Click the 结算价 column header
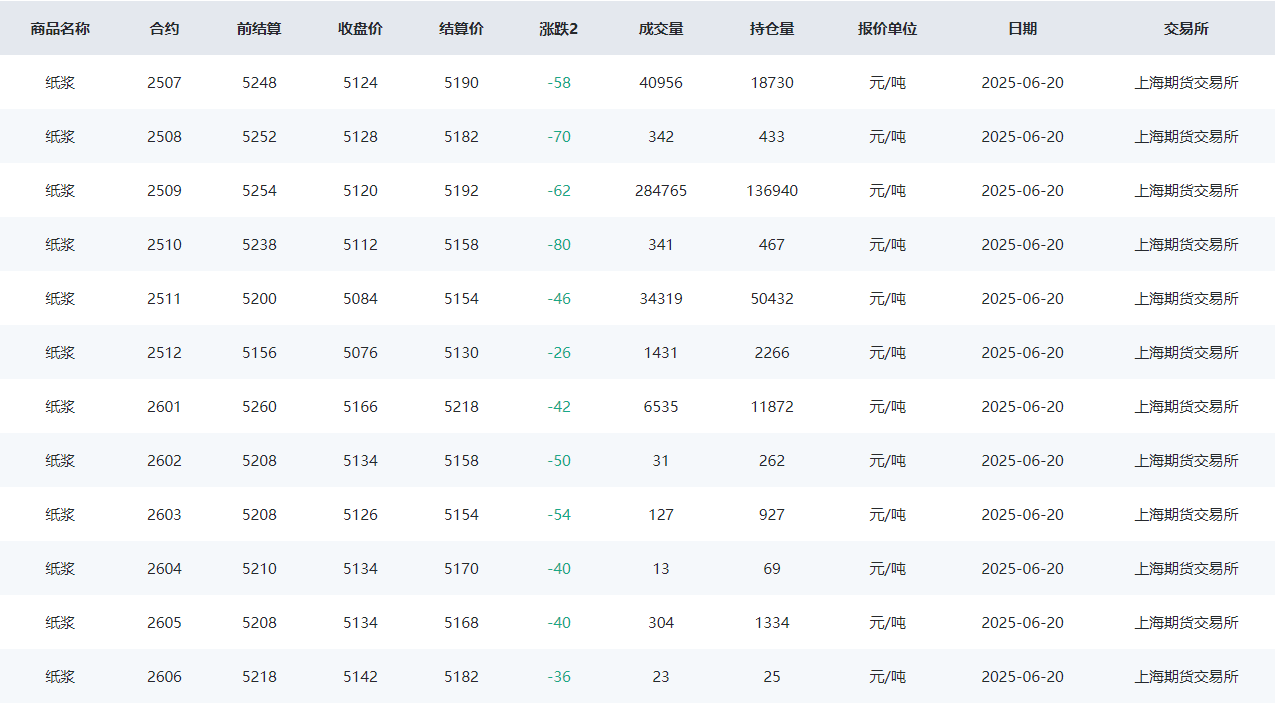 point(461,29)
